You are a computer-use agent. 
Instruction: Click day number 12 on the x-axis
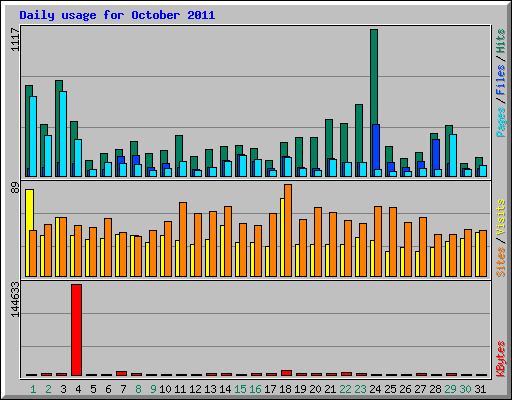195,389
